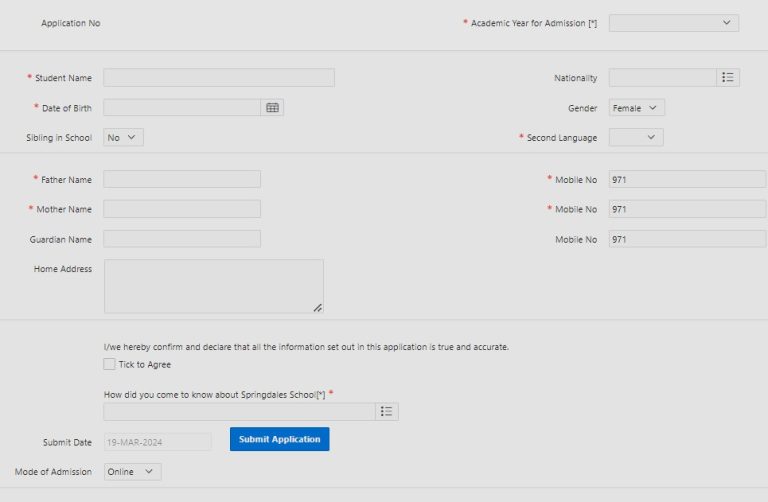Select the Mother Name input box
The width and height of the screenshot is (768, 502).
pos(182,209)
